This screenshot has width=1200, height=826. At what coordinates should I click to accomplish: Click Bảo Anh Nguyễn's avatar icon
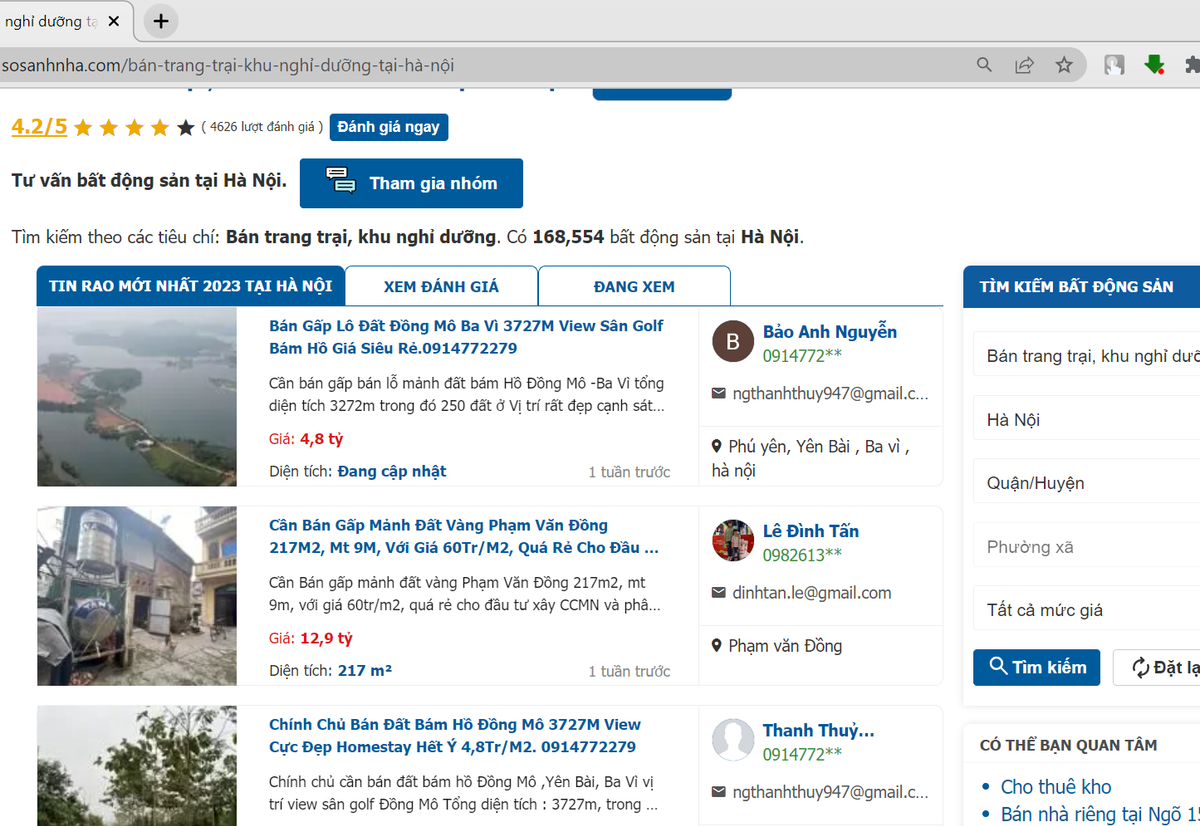(x=732, y=342)
